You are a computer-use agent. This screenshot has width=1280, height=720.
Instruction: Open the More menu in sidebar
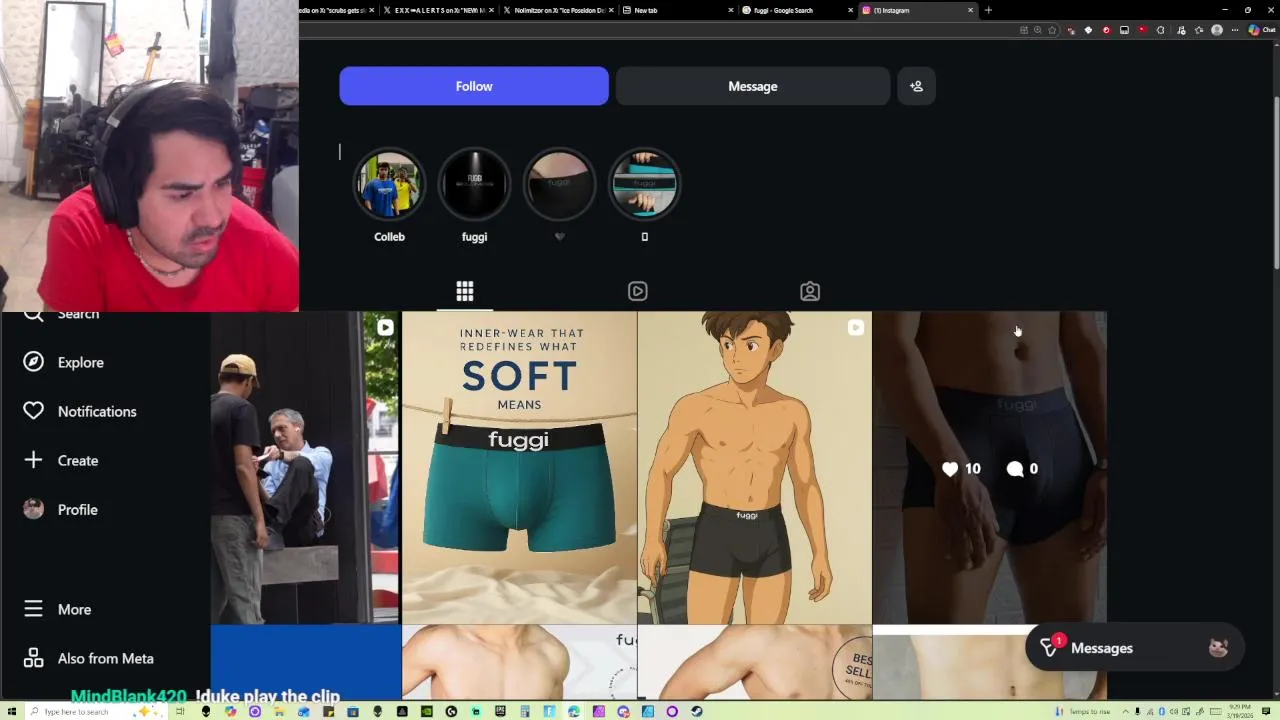(x=58, y=609)
